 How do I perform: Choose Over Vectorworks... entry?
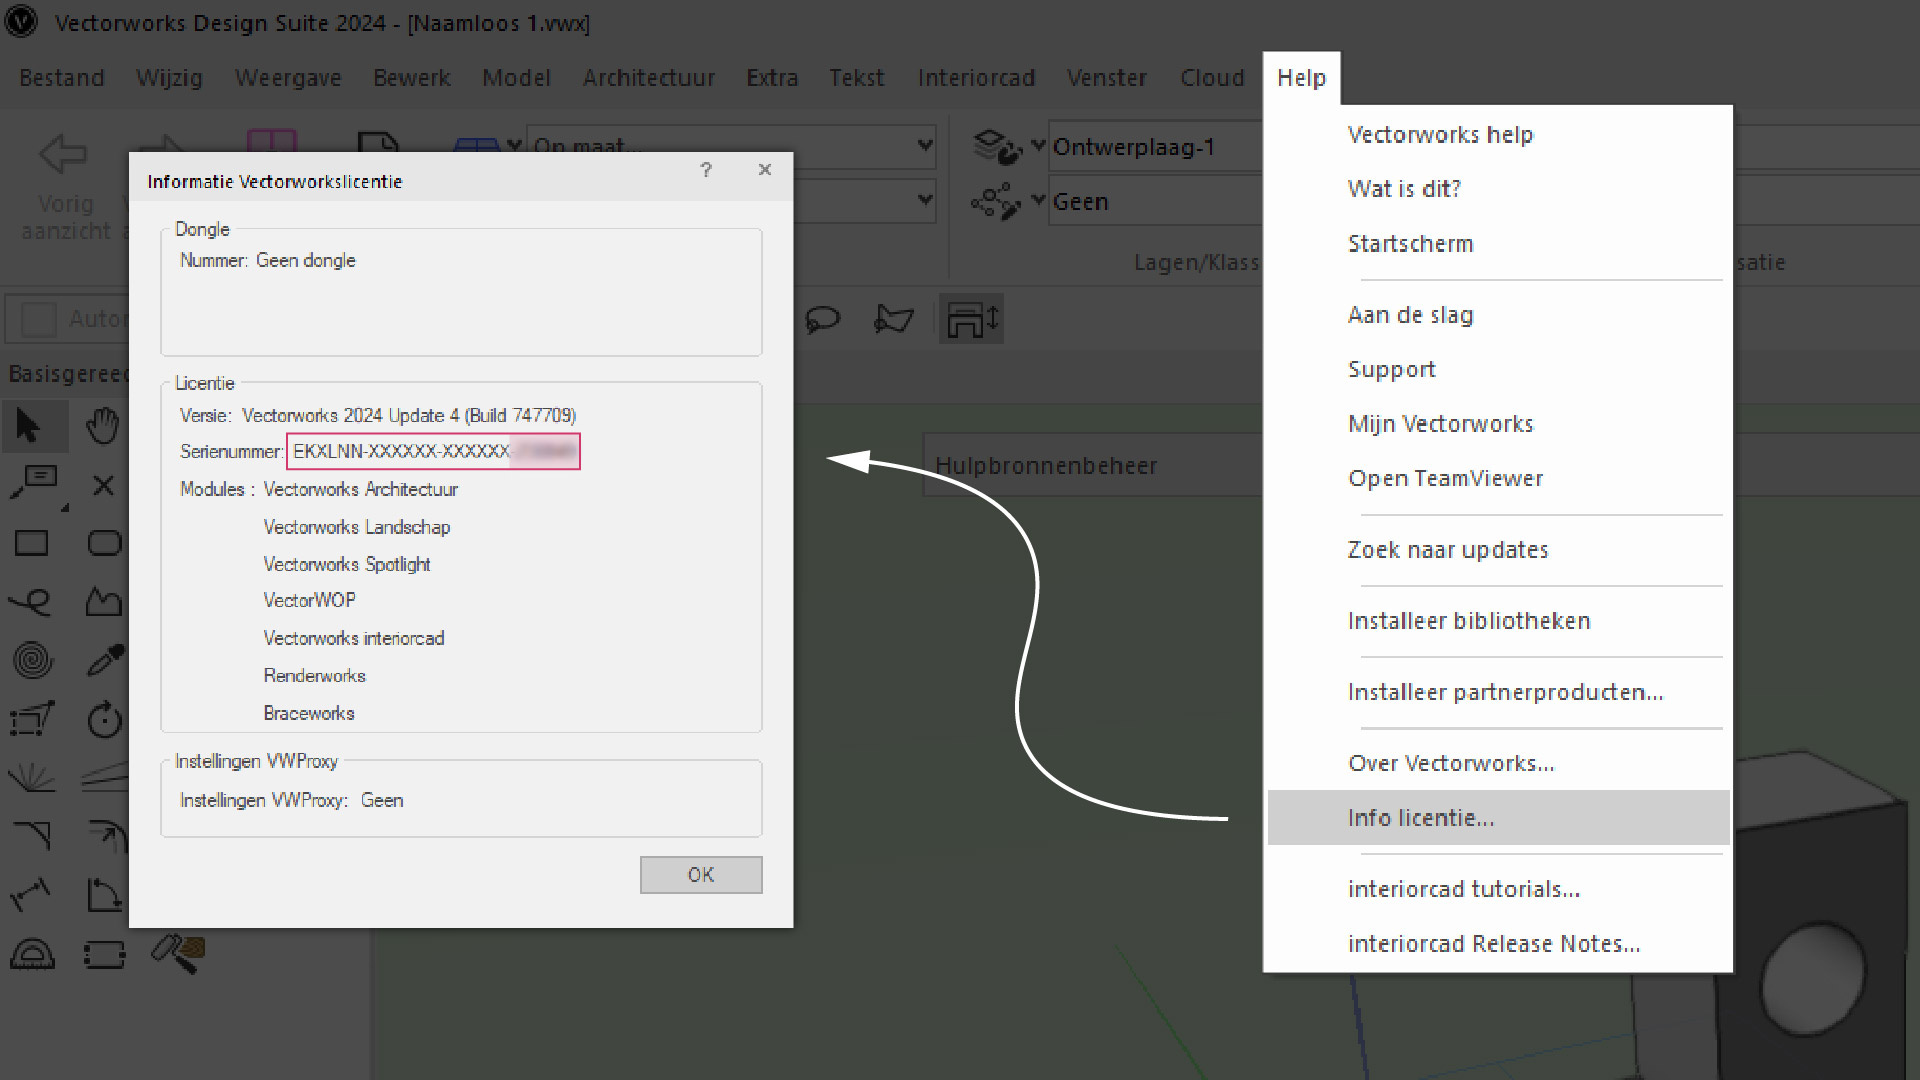[1498, 764]
